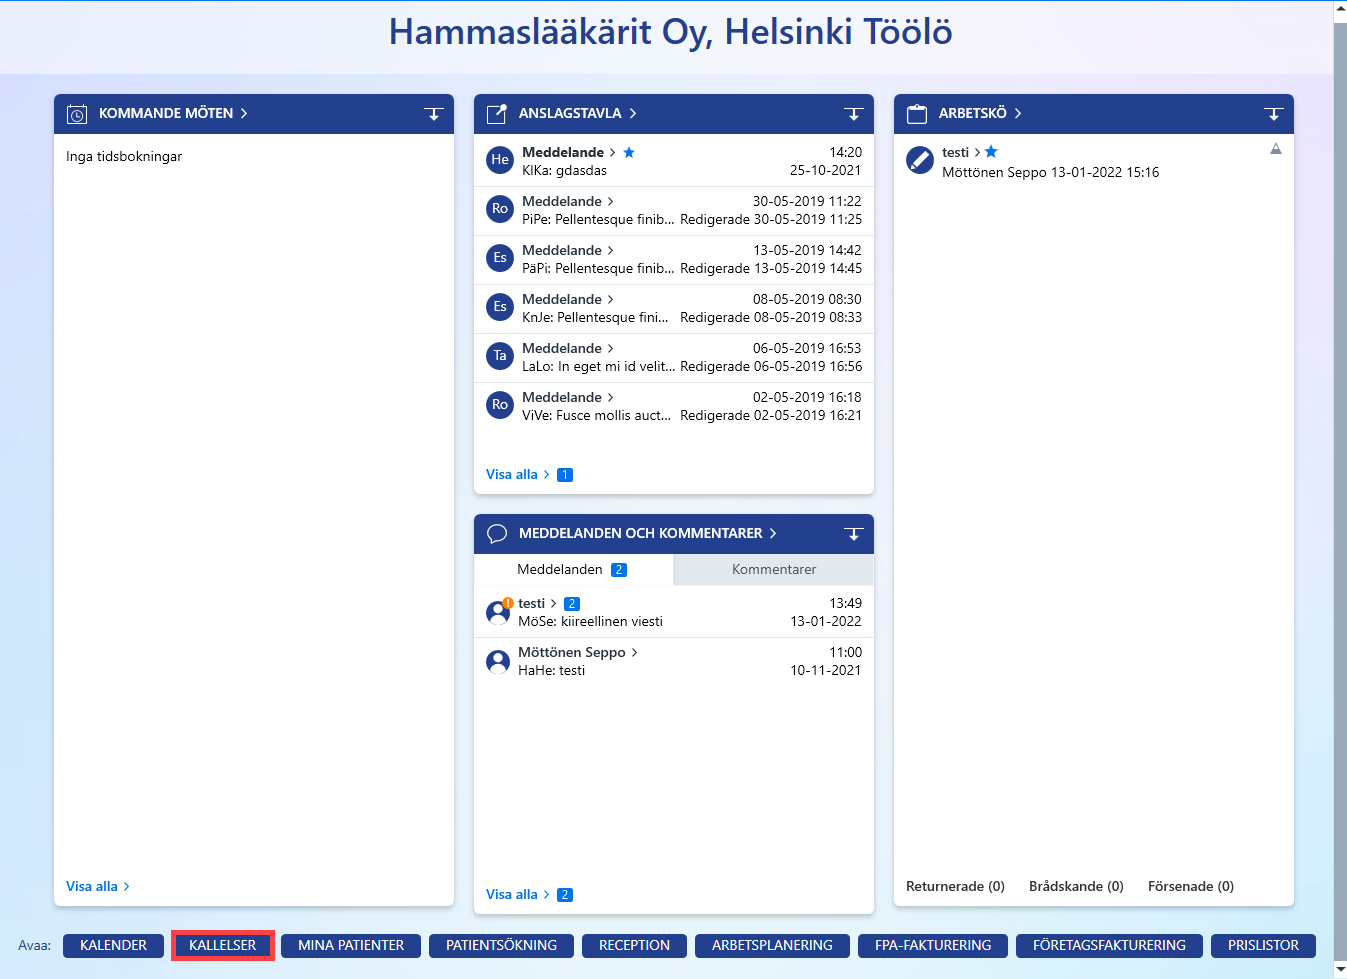
Task: Click the He avatar on first bulletin
Action: pos(500,160)
